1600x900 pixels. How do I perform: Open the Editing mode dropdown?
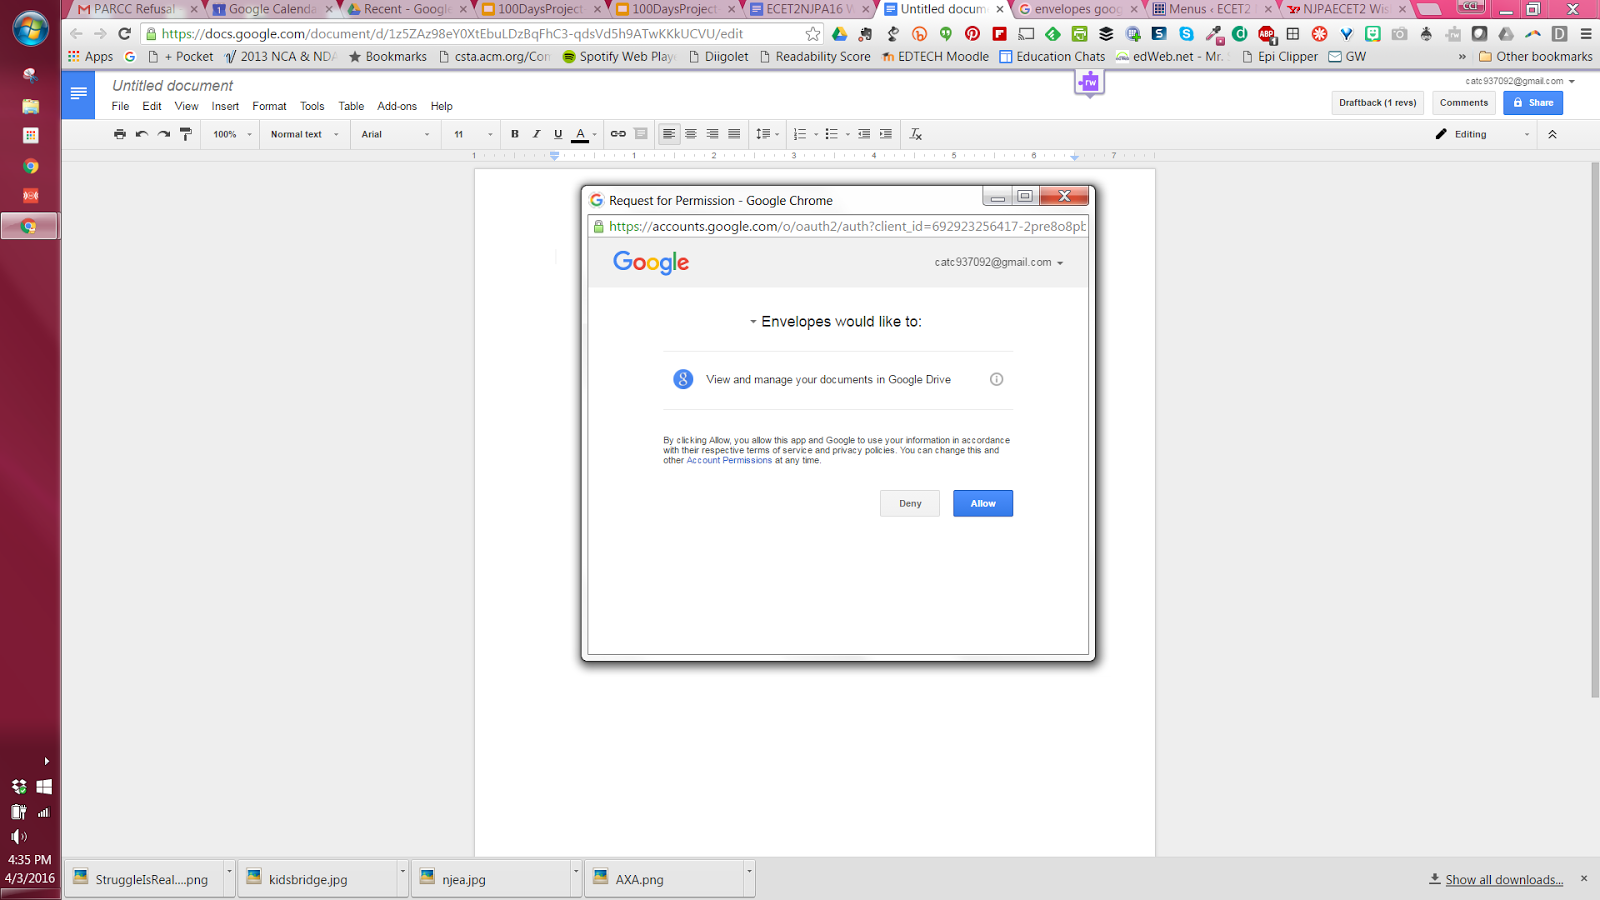coord(1482,134)
